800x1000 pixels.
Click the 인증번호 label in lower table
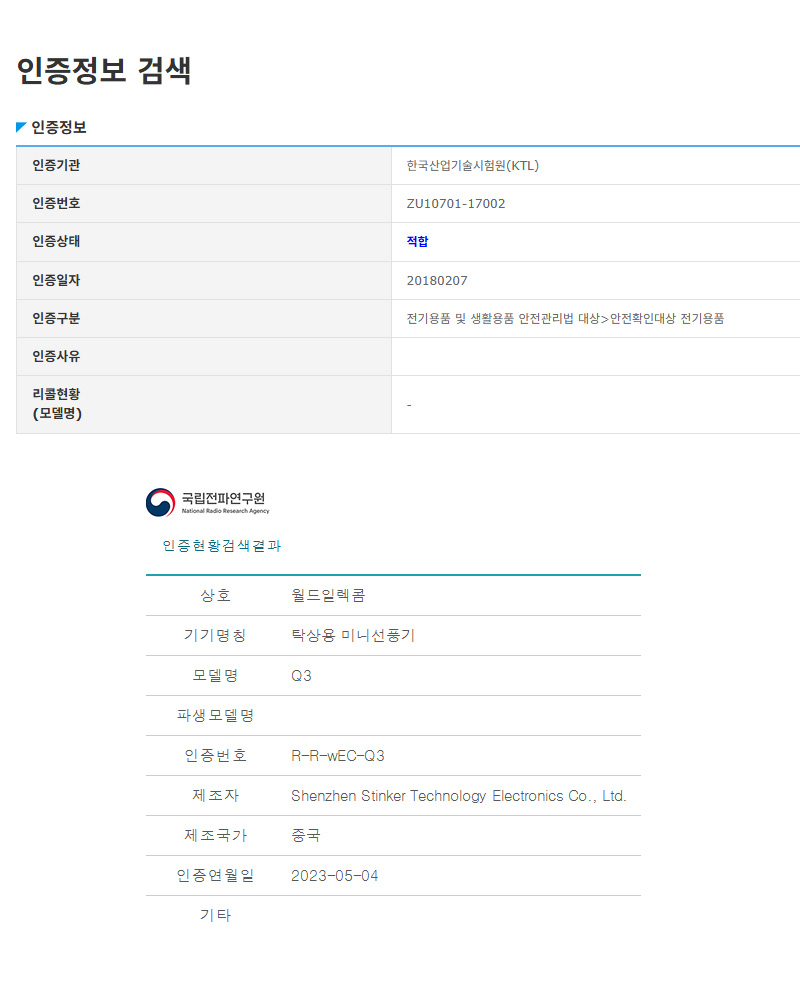(x=215, y=756)
